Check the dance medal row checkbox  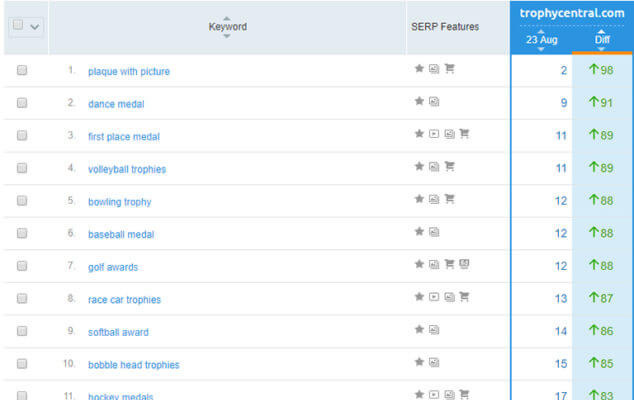tap(22, 103)
